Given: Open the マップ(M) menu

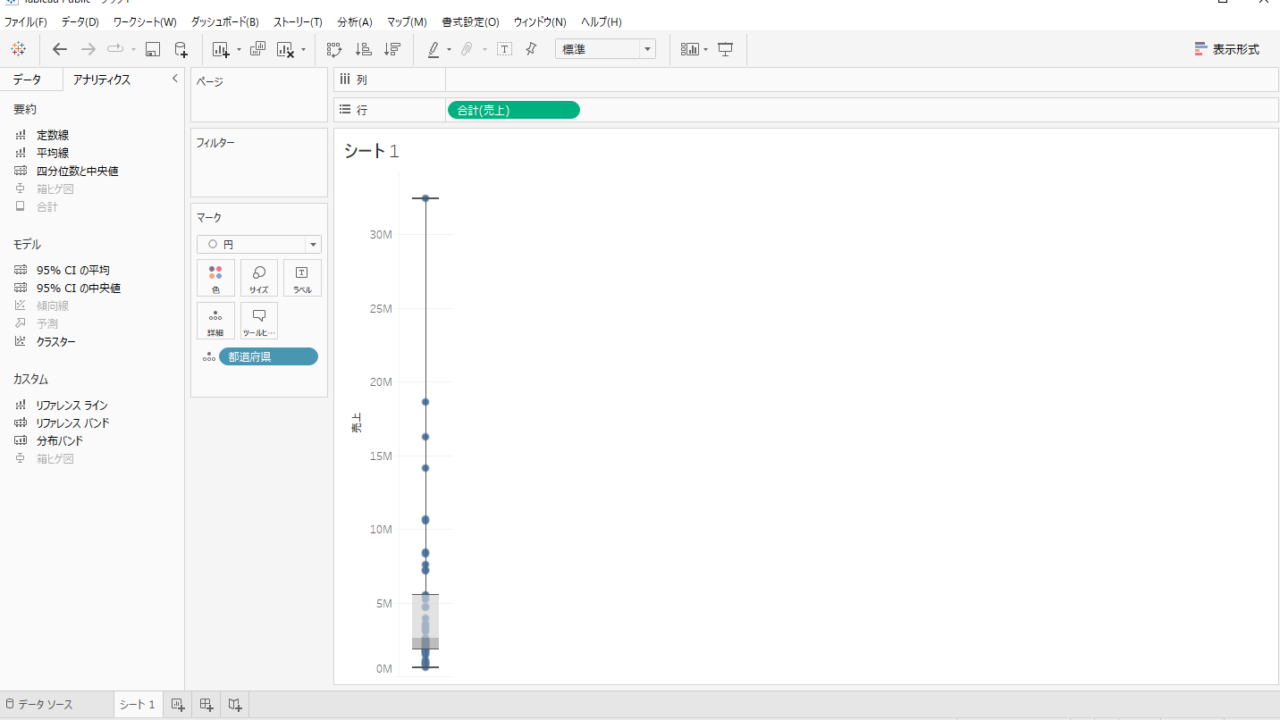Looking at the screenshot, I should 407,22.
